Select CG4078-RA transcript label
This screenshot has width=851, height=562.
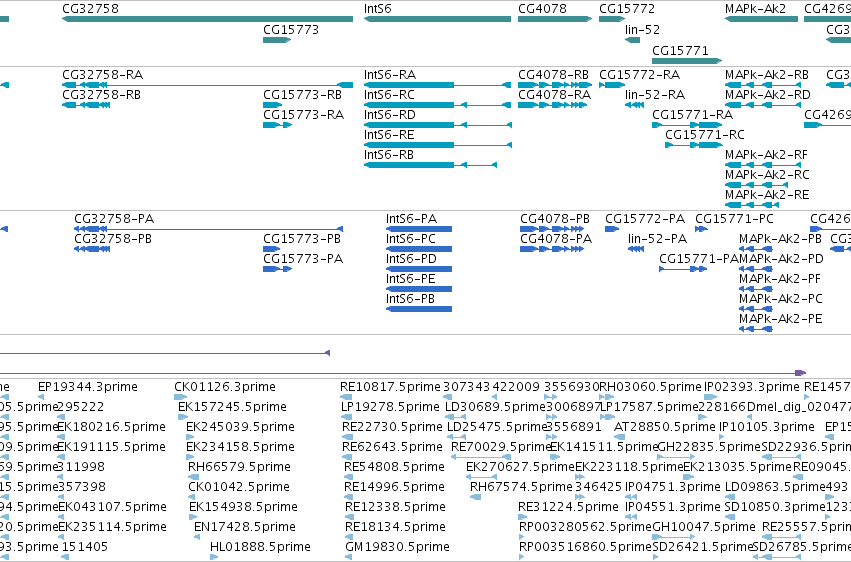pyautogui.click(x=555, y=95)
